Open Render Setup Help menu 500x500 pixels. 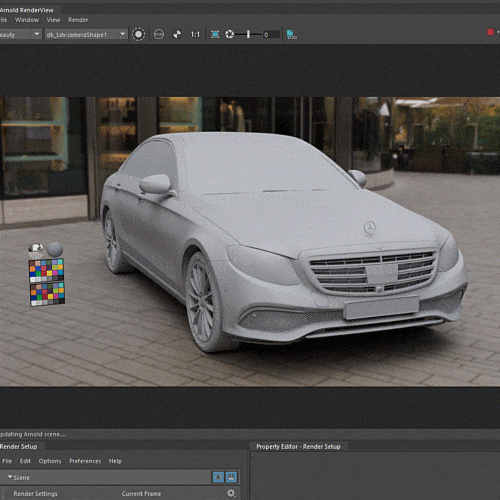click(115, 461)
